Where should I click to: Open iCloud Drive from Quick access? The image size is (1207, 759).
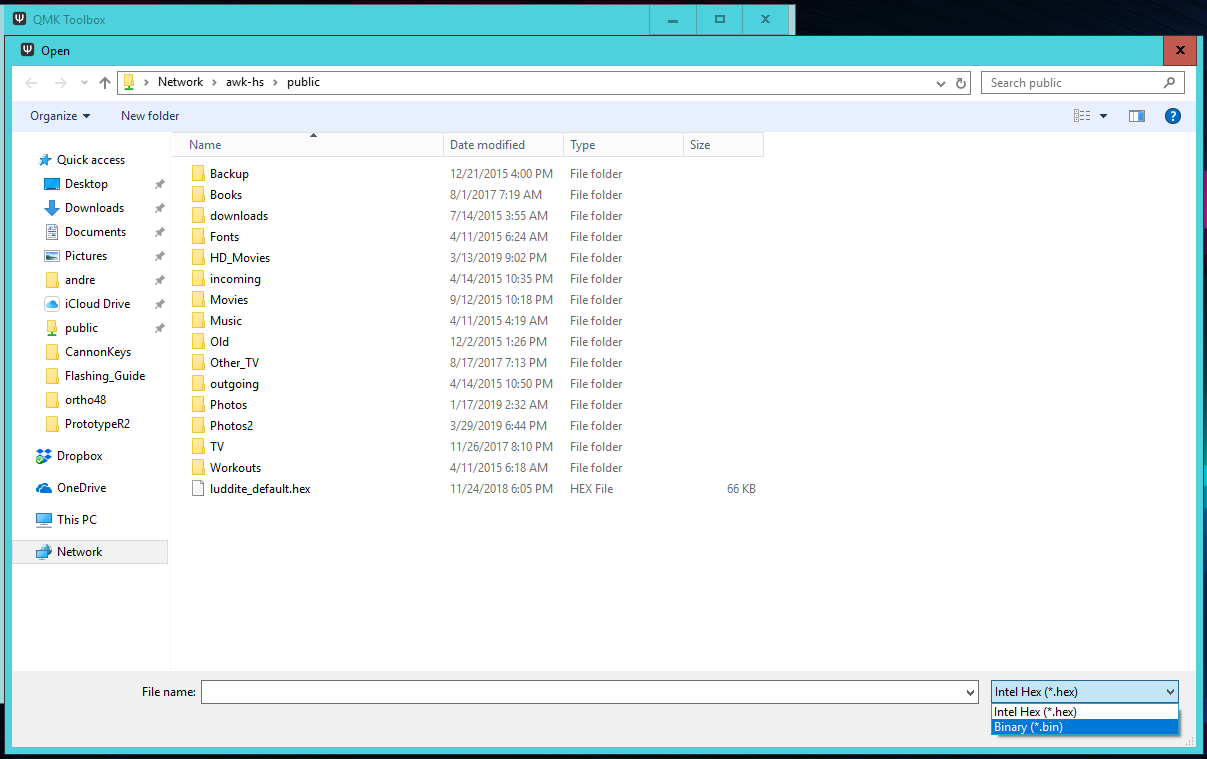tap(97, 304)
